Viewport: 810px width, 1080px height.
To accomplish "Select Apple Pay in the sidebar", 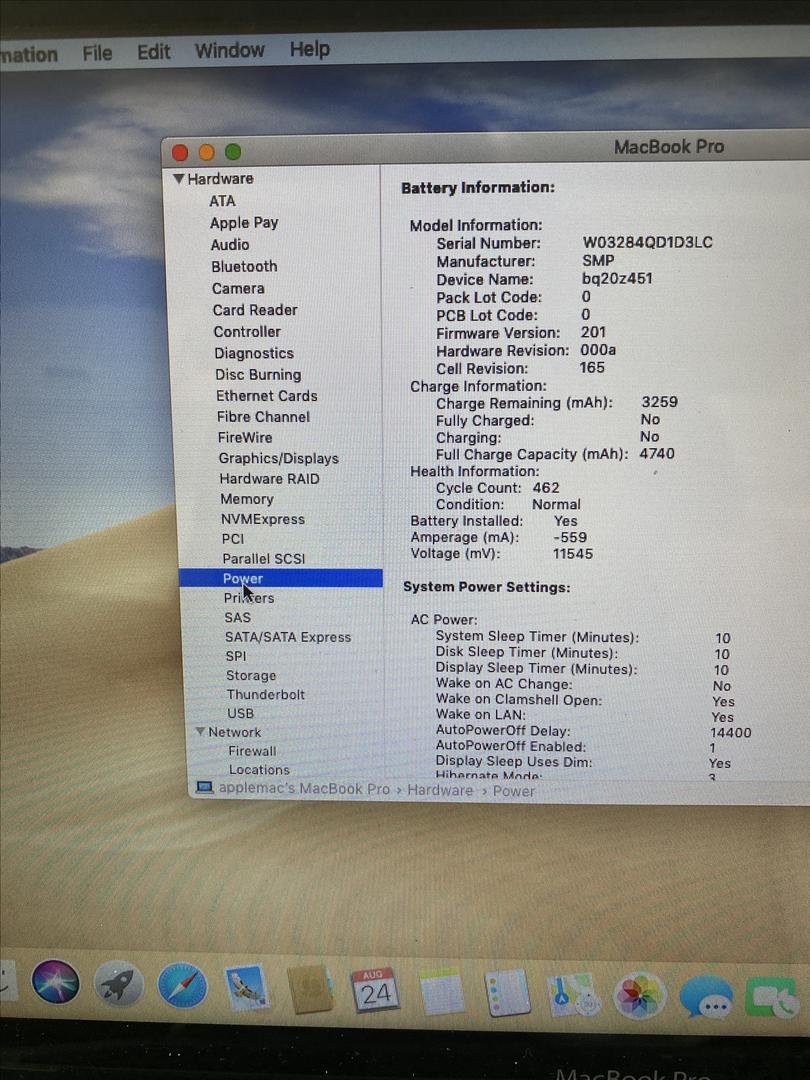I will coord(244,222).
